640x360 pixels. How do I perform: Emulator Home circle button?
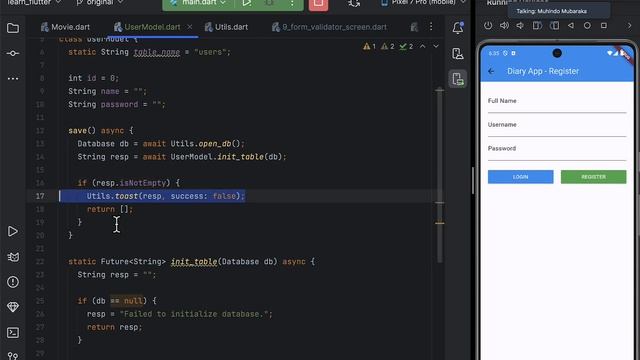pos(587,25)
